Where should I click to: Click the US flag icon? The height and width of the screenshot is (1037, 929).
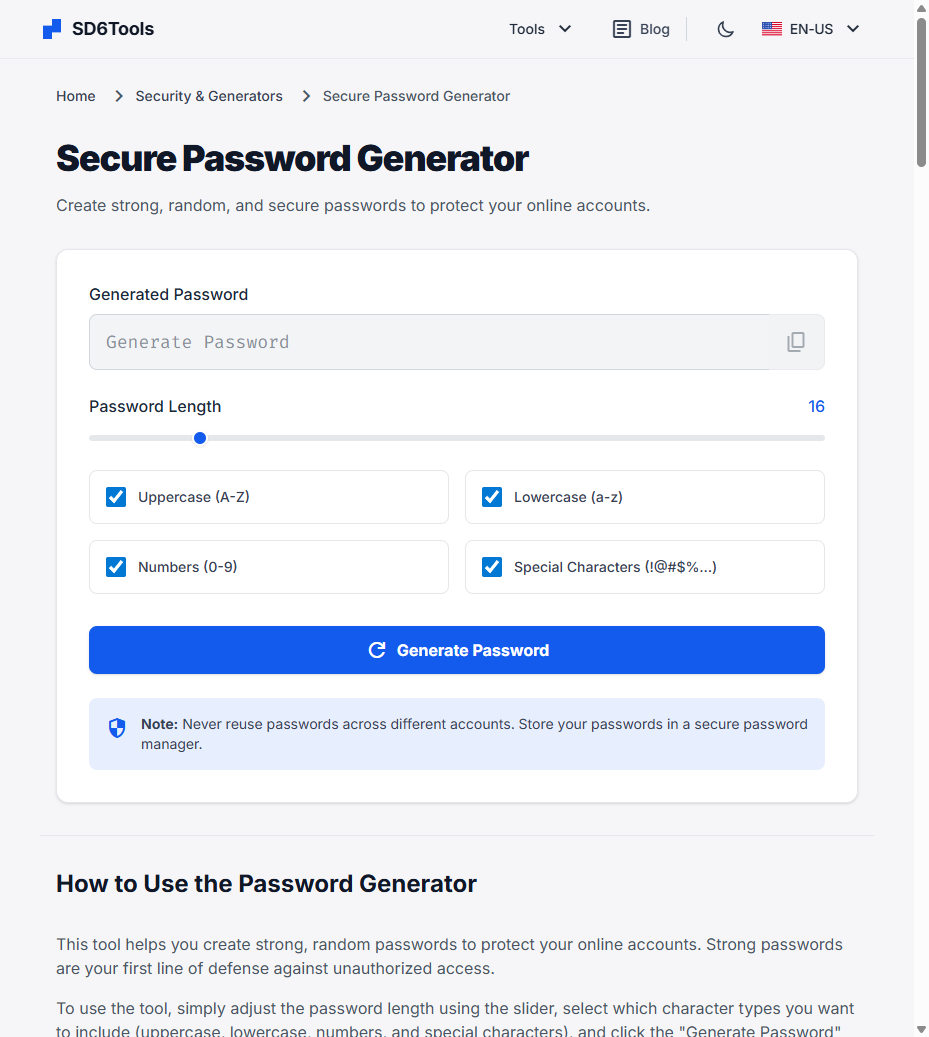[x=772, y=29]
